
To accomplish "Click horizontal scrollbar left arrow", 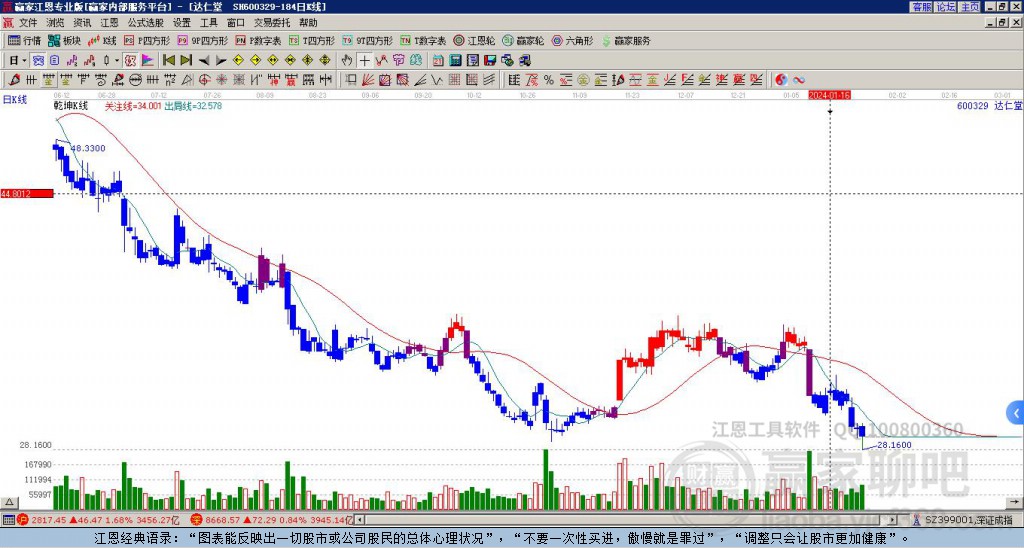I will pos(360,520).
